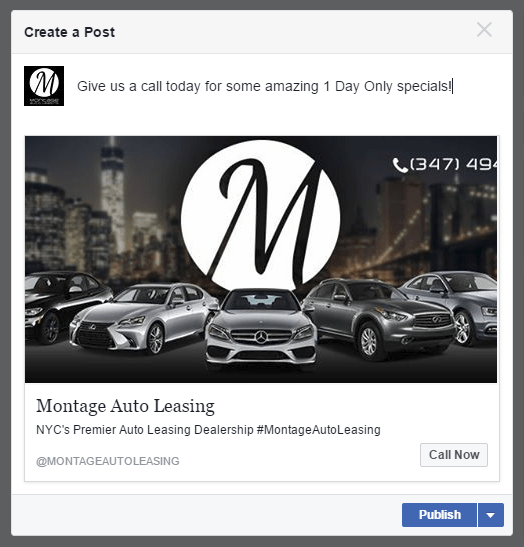The image size is (524, 547).
Task: Click the @MONTAGEAUTOLEASING handle
Action: 107,461
